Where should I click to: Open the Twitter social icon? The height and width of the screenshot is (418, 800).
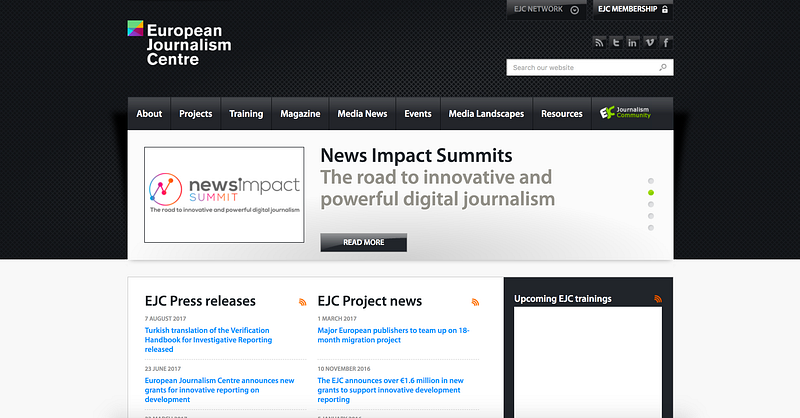click(616, 42)
